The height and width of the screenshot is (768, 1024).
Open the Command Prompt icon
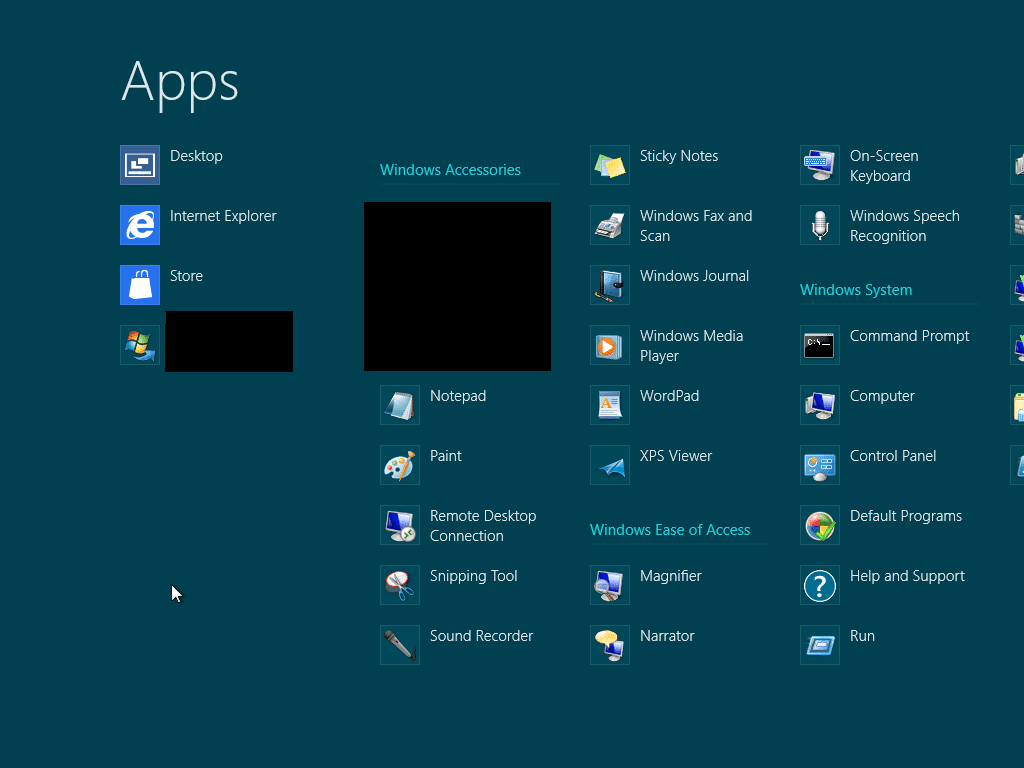(820, 345)
